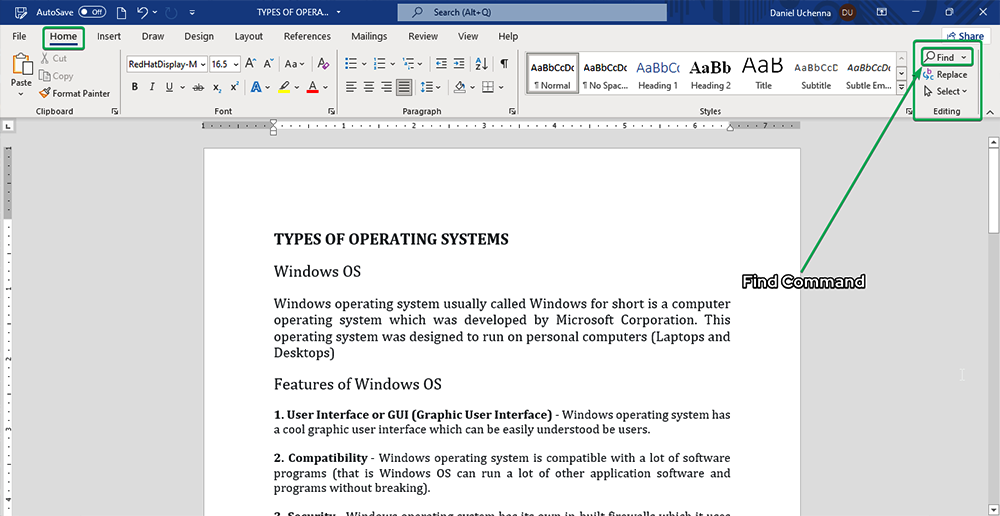This screenshot has width=1000, height=516.
Task: Open the font size dropdown
Action: click(235, 63)
